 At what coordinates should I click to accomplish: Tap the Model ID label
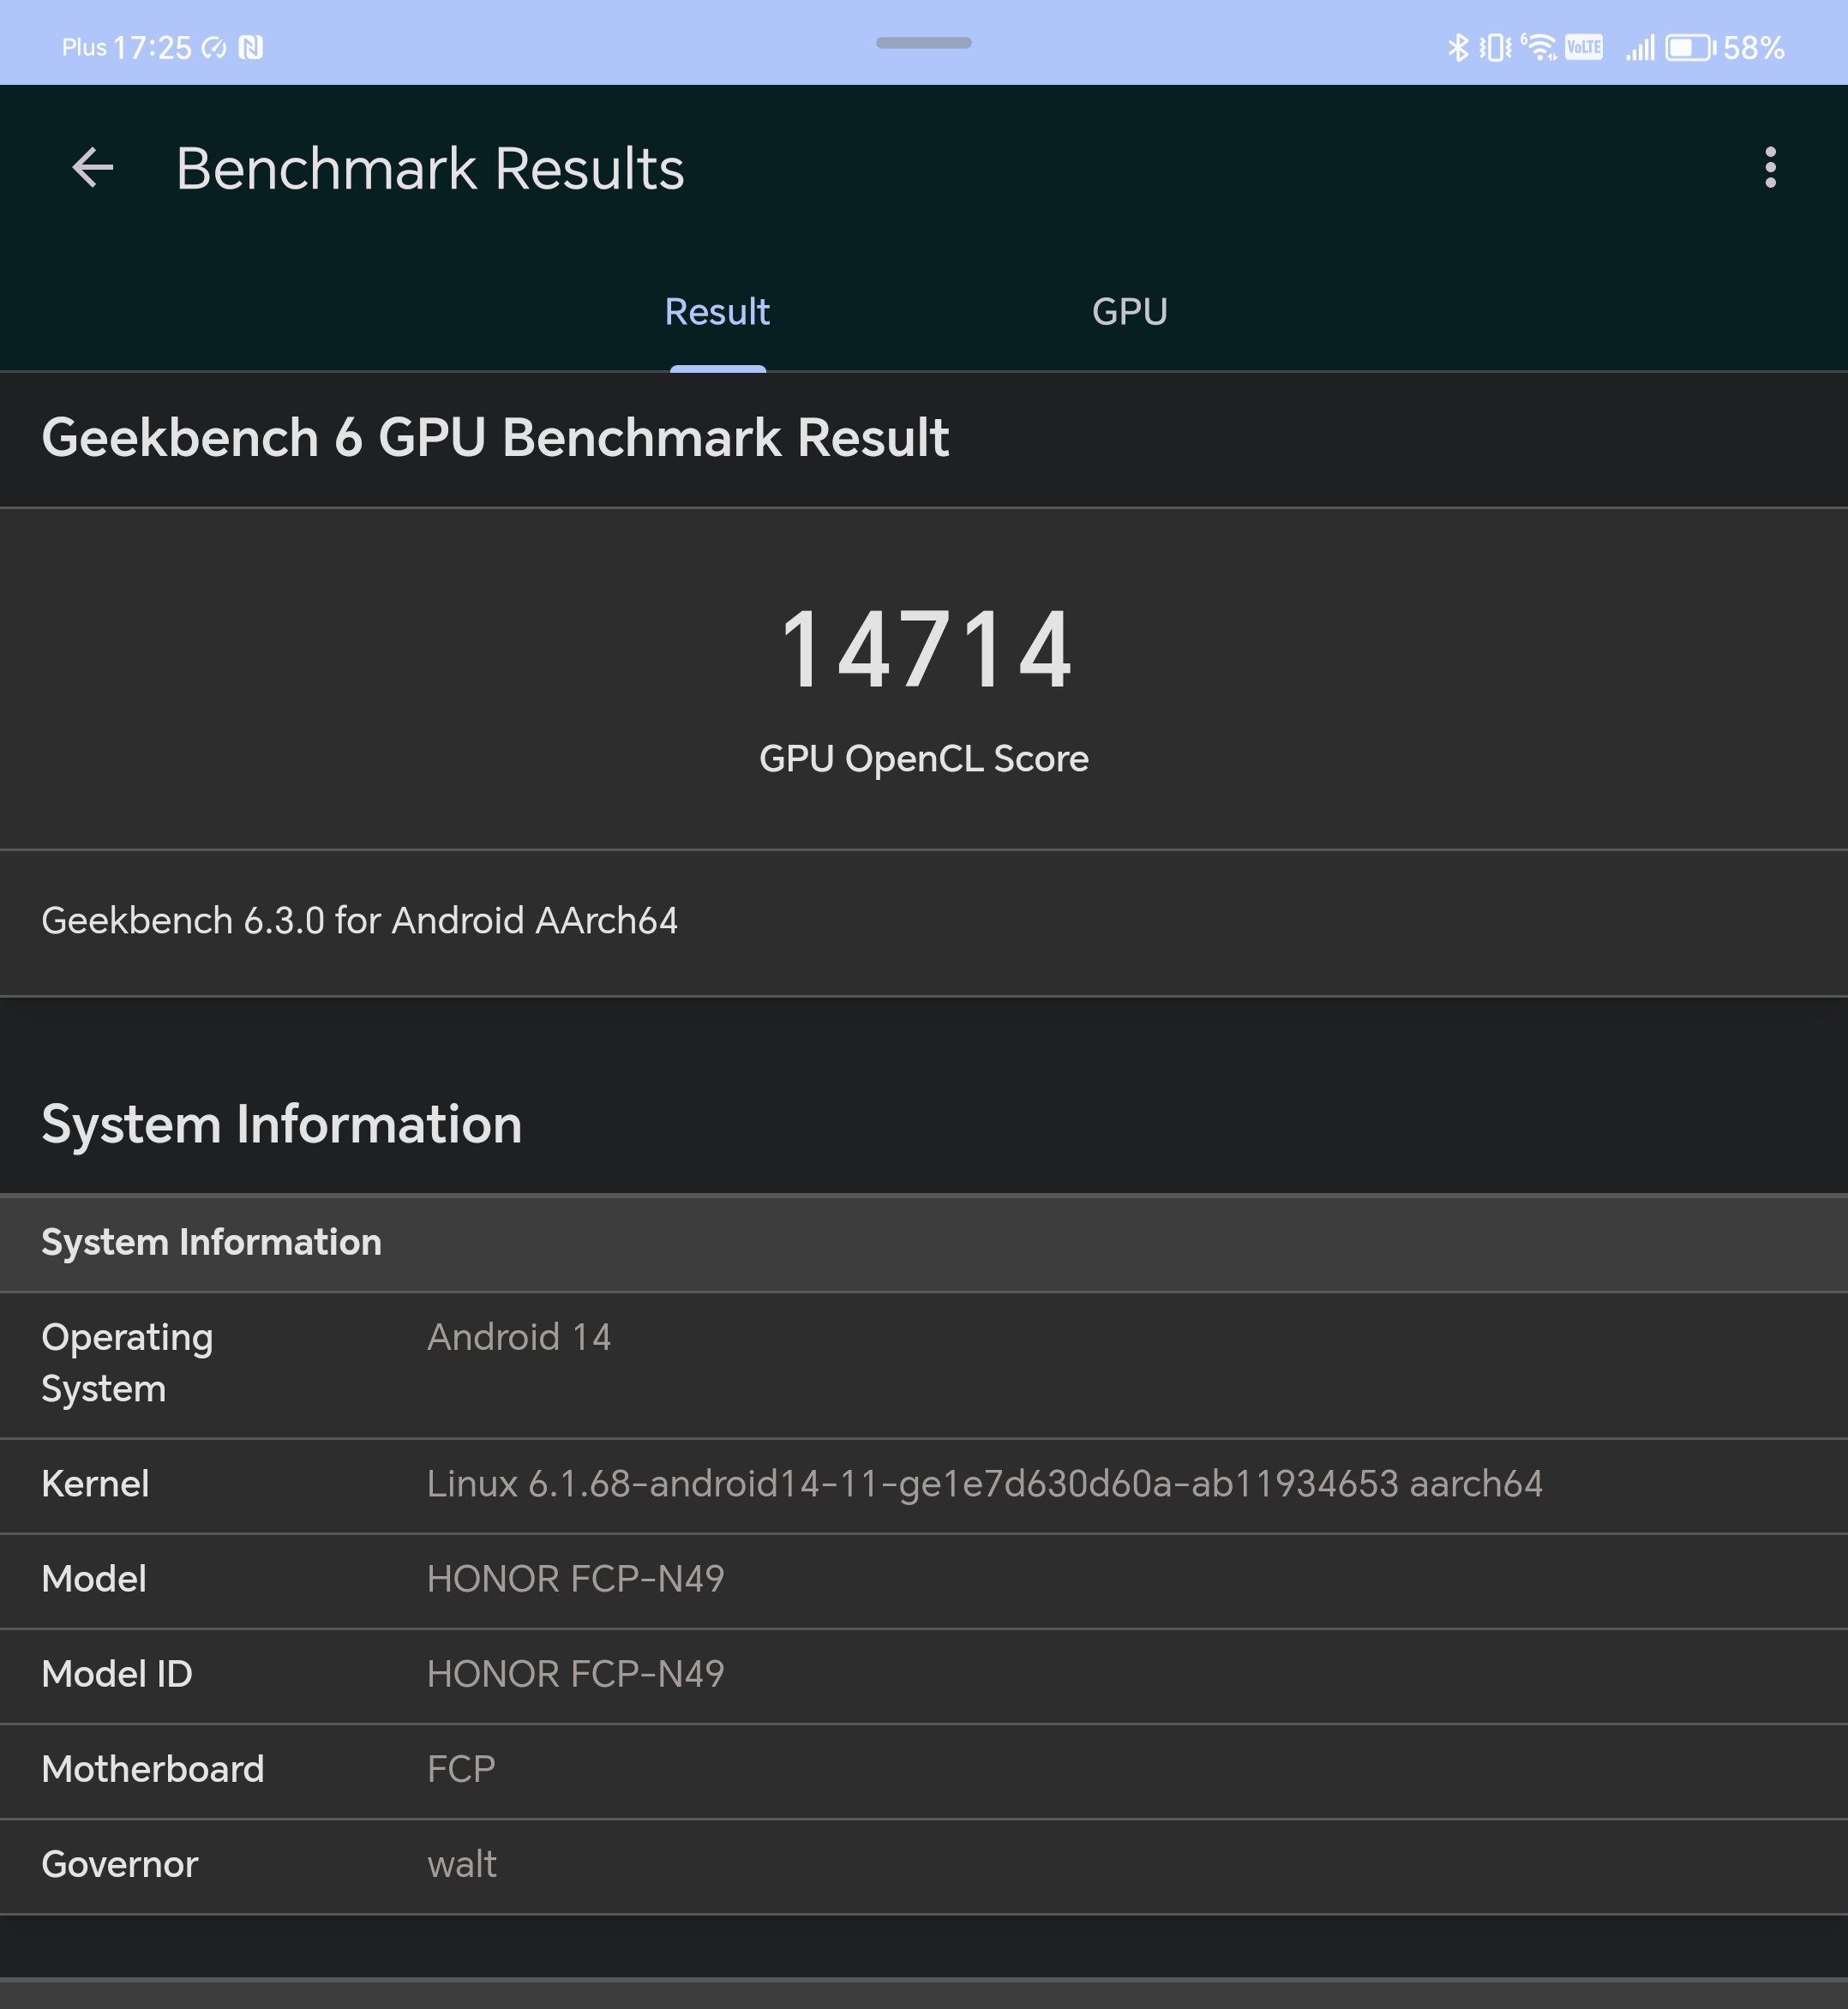117,1674
